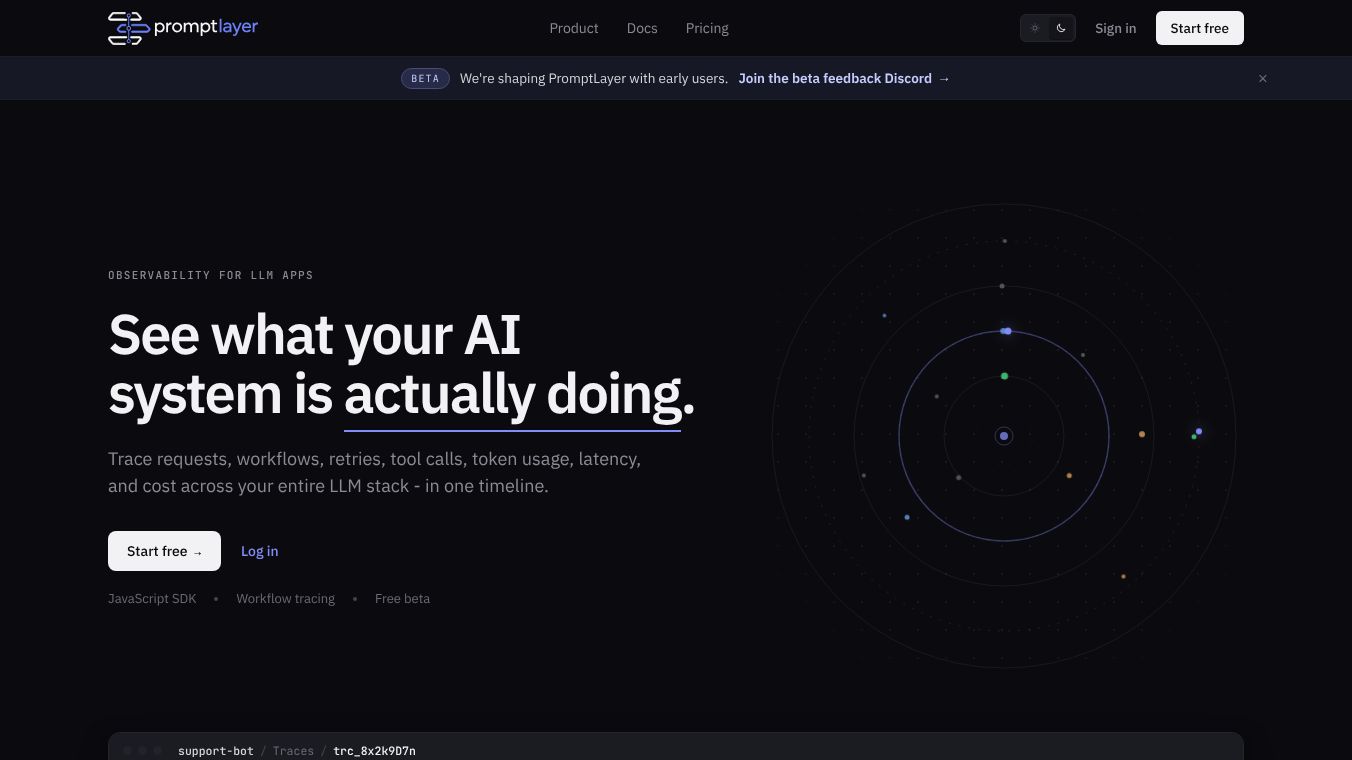Click the Log in link
The width and height of the screenshot is (1352, 760).
pyautogui.click(x=260, y=551)
